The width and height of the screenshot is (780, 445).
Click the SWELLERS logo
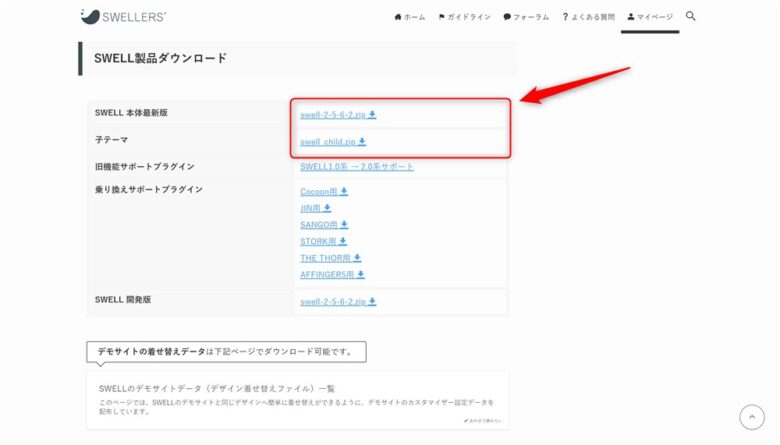[x=123, y=16]
